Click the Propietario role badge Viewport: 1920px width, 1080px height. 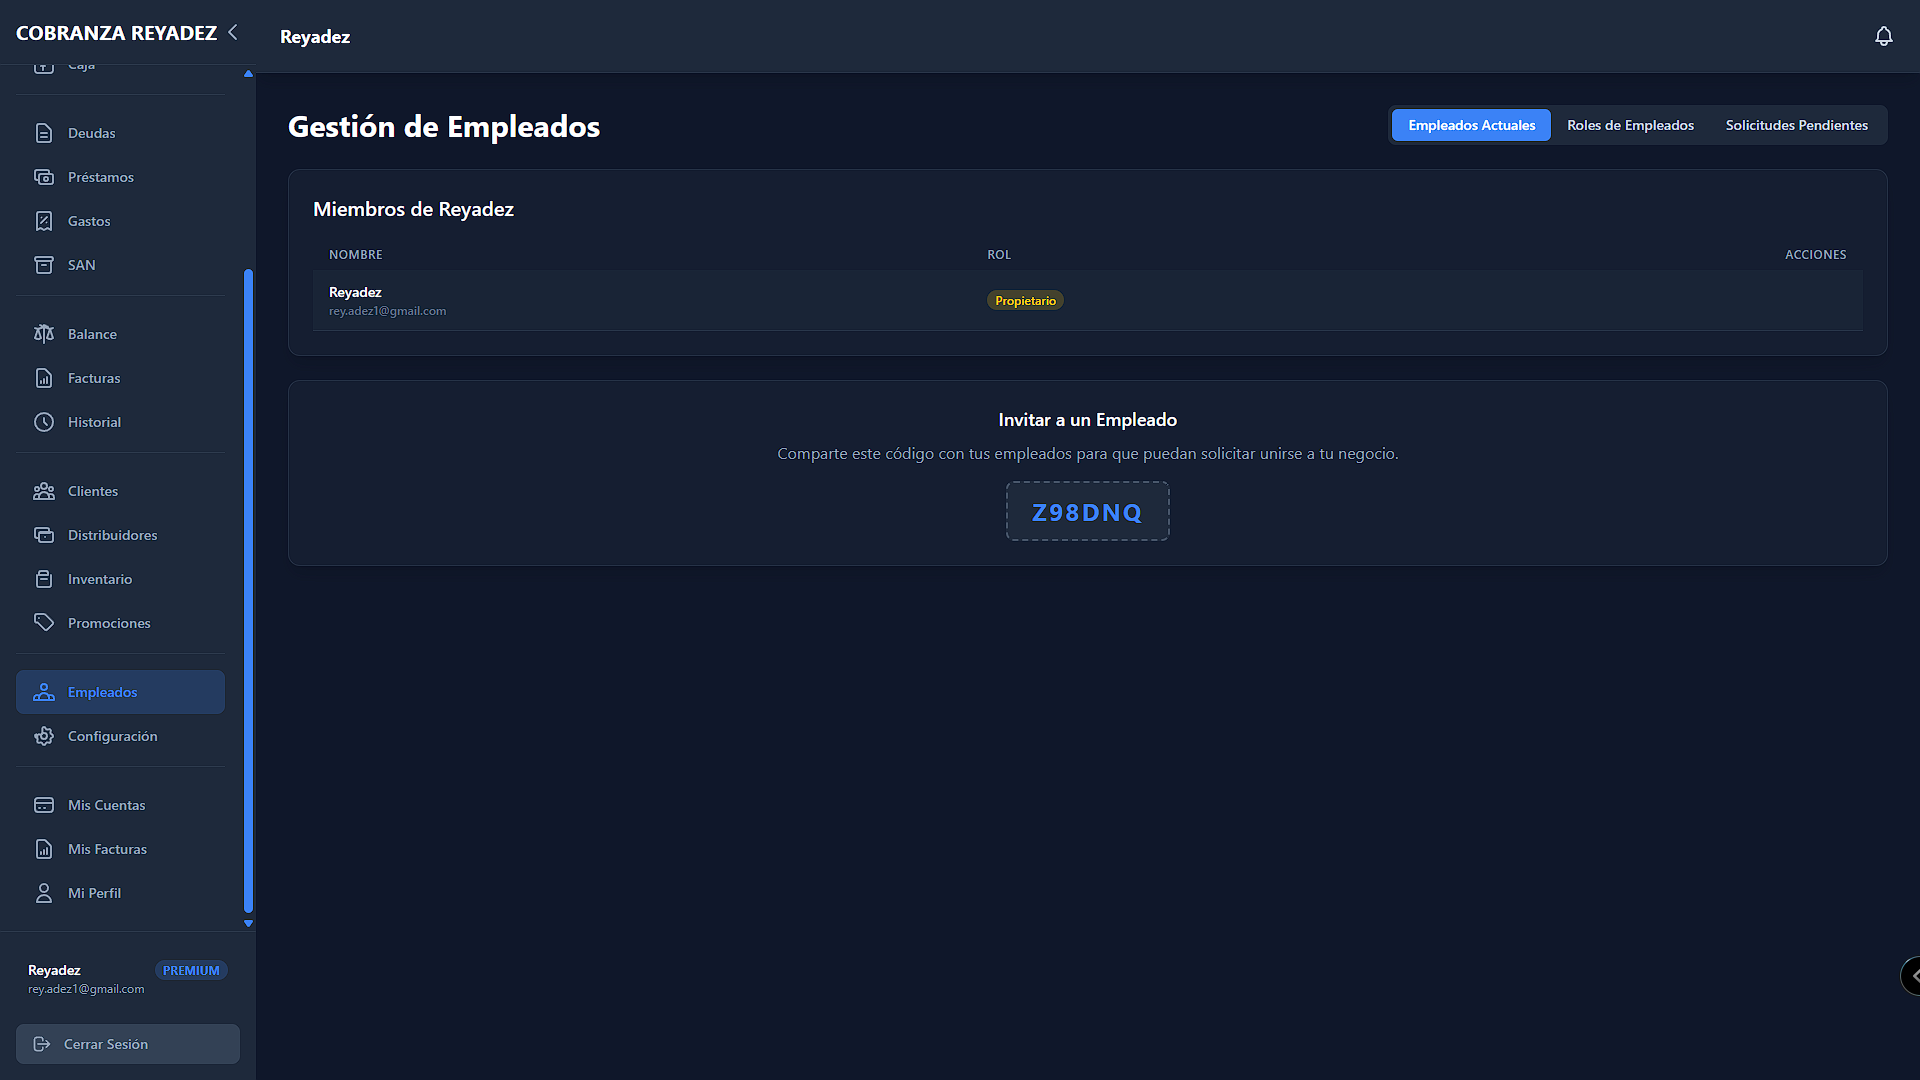click(1025, 301)
